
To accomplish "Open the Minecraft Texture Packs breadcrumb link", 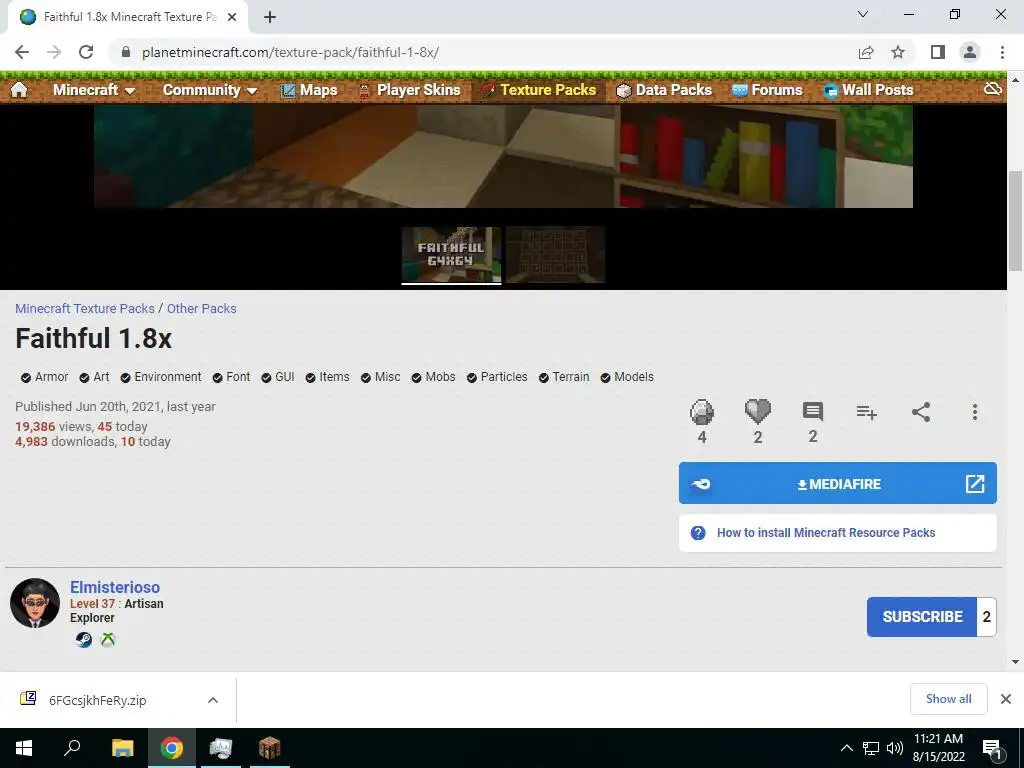I will 85,308.
